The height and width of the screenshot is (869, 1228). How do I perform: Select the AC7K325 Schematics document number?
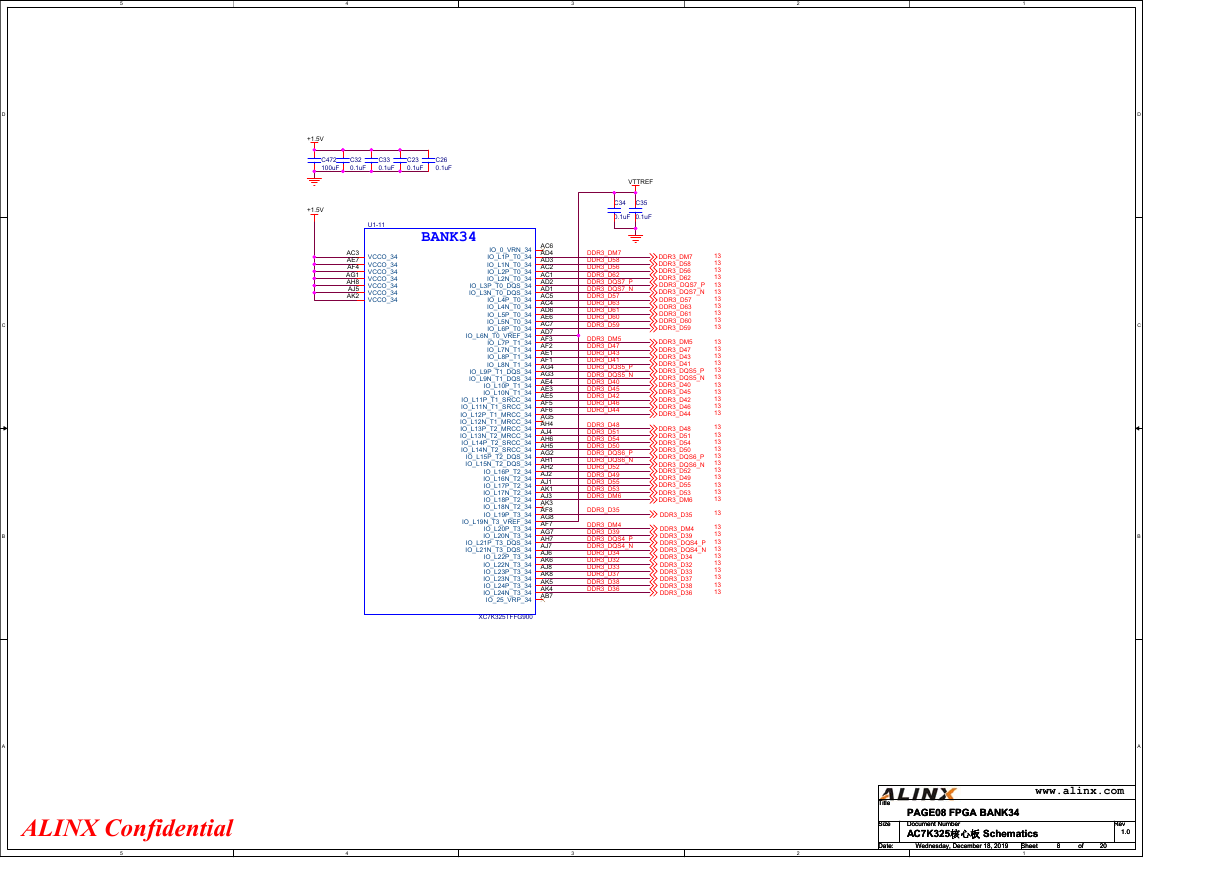[x=972, y=833]
